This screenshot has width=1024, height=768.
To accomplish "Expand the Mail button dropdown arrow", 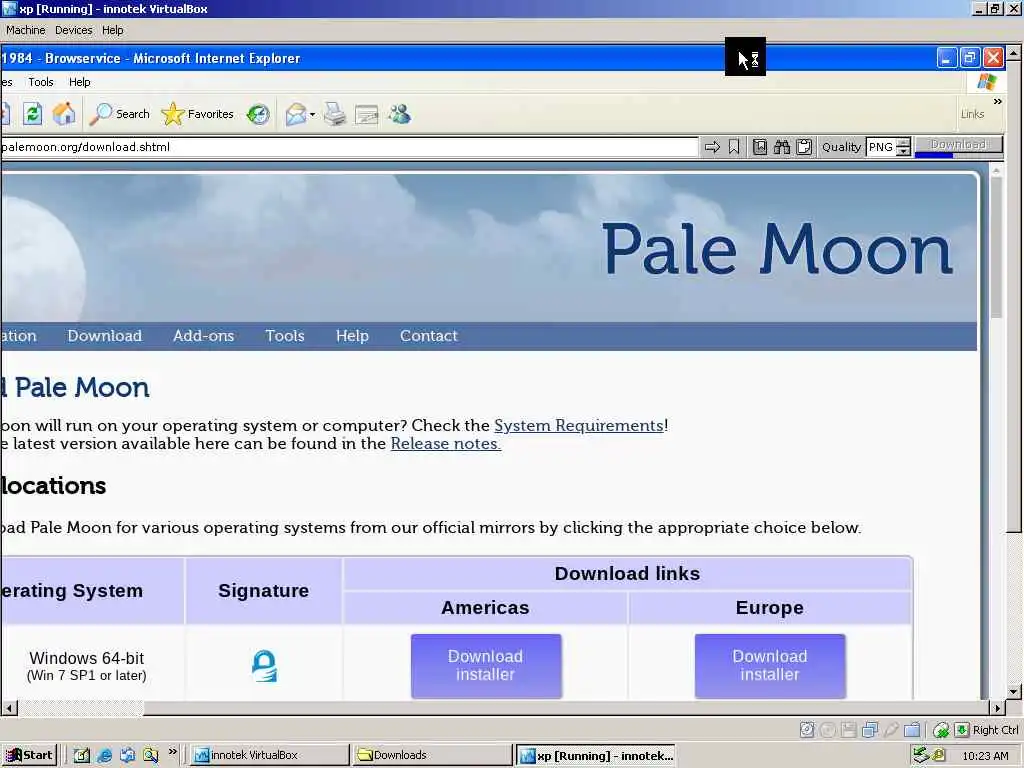I will point(312,115).
